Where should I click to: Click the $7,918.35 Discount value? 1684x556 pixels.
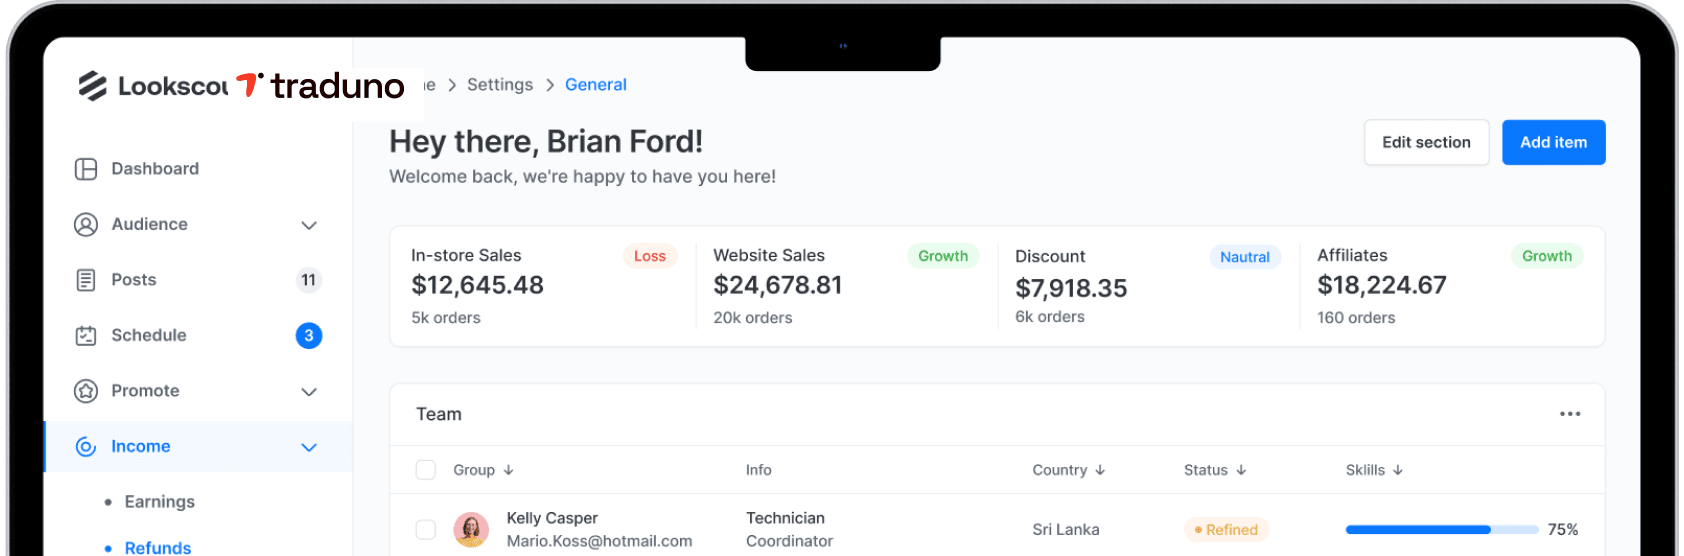coord(1071,288)
